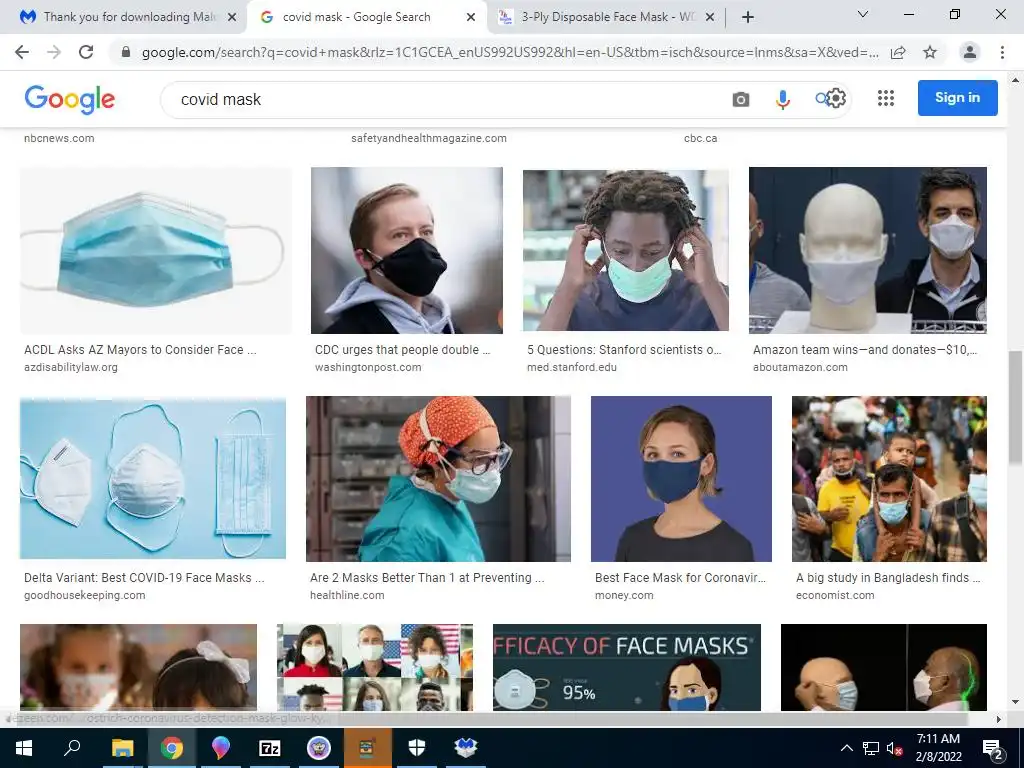Close the 3-Ply Disposable Face Mask tab

click(711, 18)
